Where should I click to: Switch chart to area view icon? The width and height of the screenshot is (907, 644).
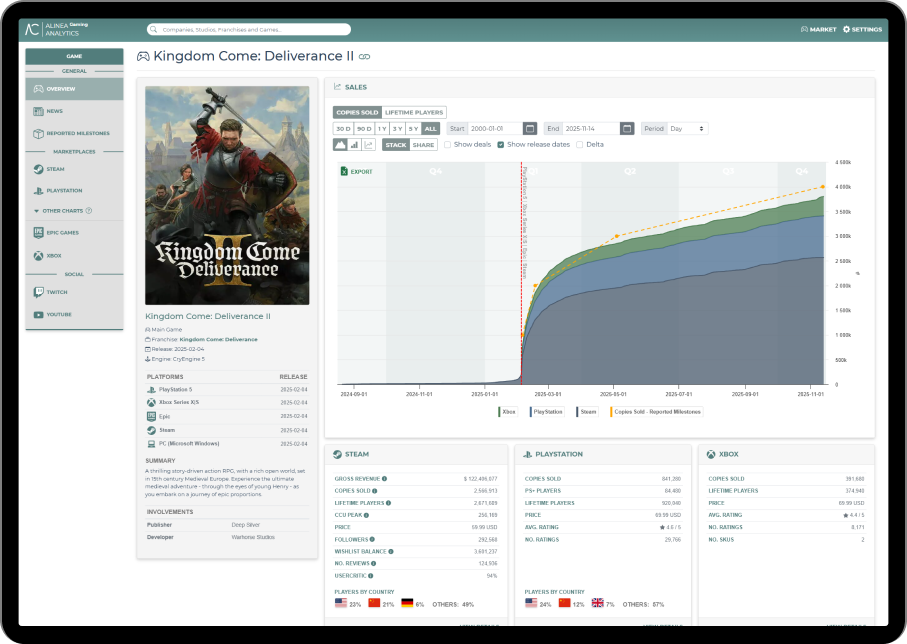340,145
